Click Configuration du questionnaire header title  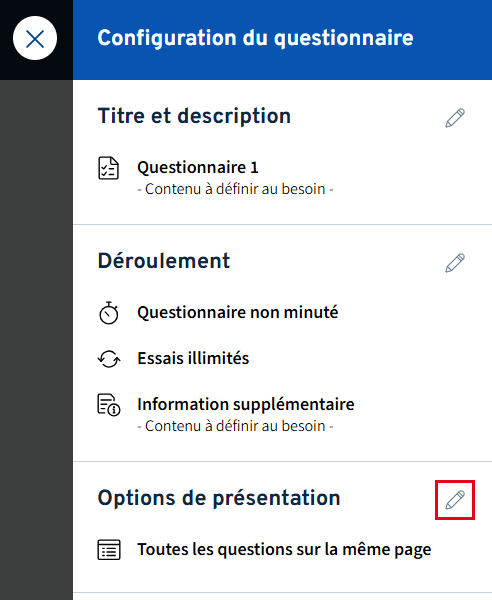coord(255,38)
